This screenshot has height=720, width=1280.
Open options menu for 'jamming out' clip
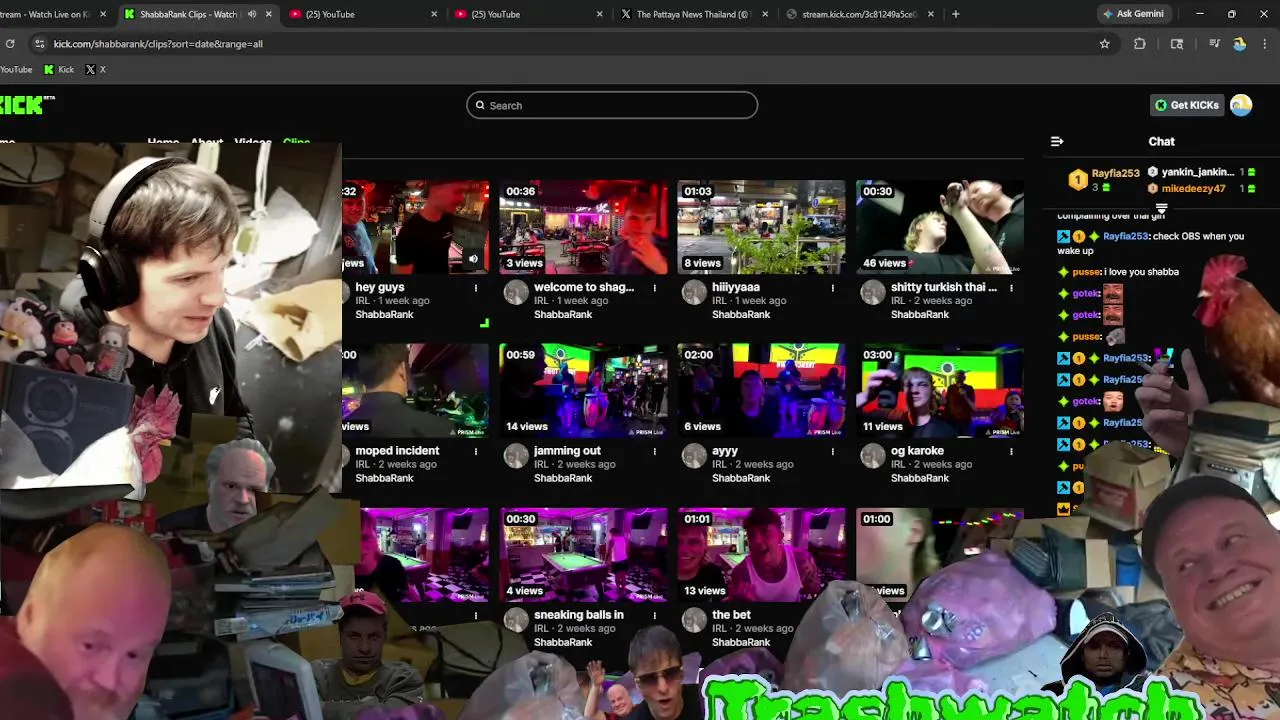[x=655, y=452]
